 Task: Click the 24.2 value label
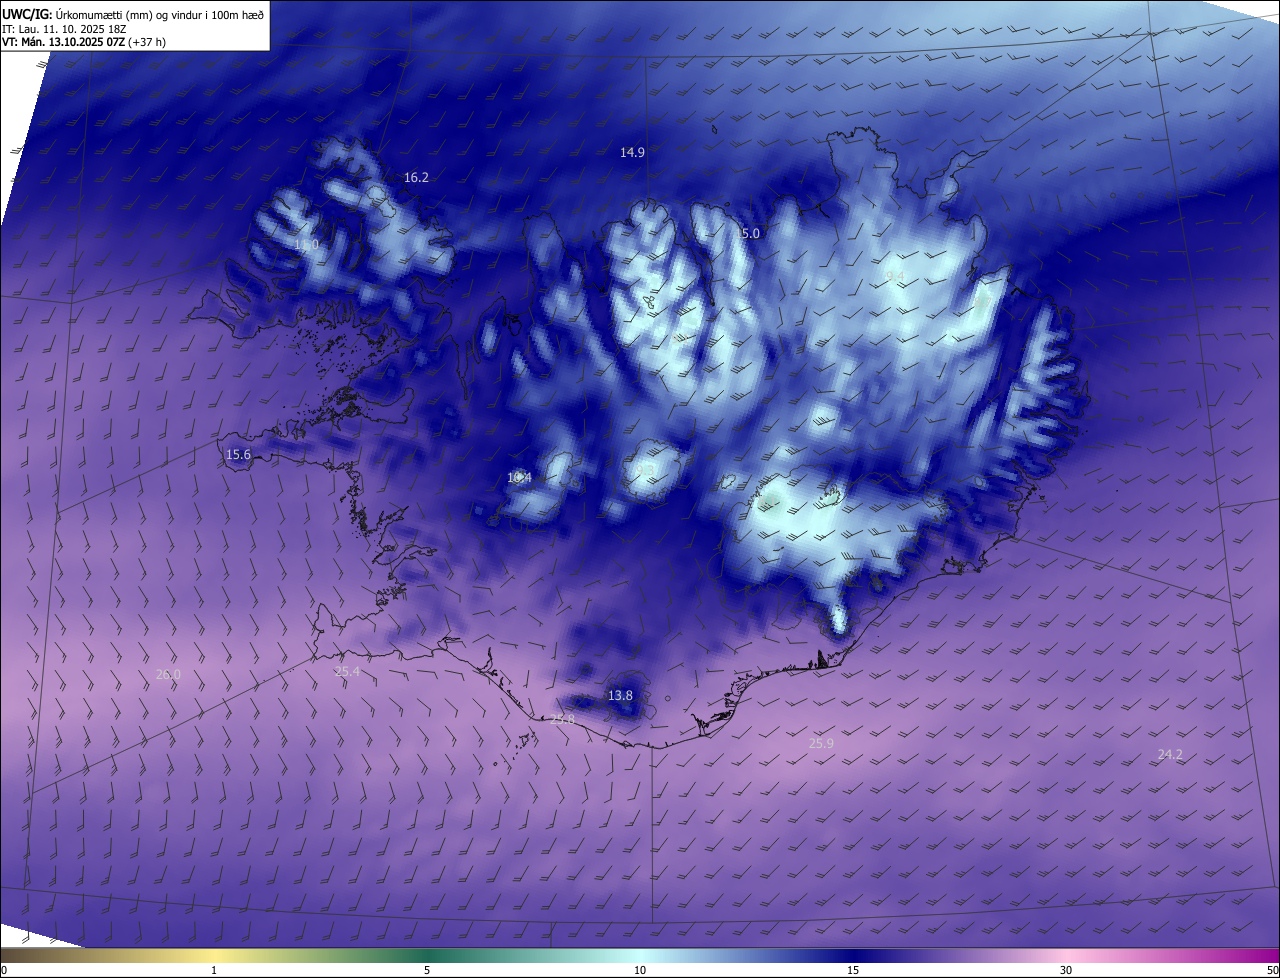(1170, 755)
